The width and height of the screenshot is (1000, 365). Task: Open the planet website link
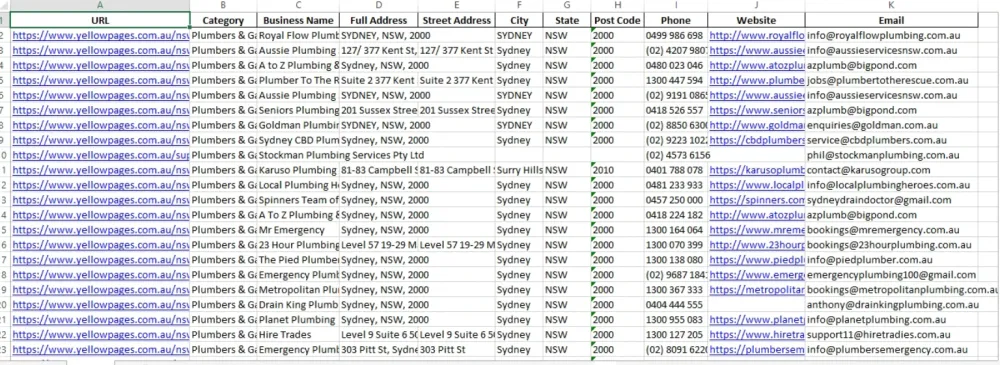[x=757, y=320]
